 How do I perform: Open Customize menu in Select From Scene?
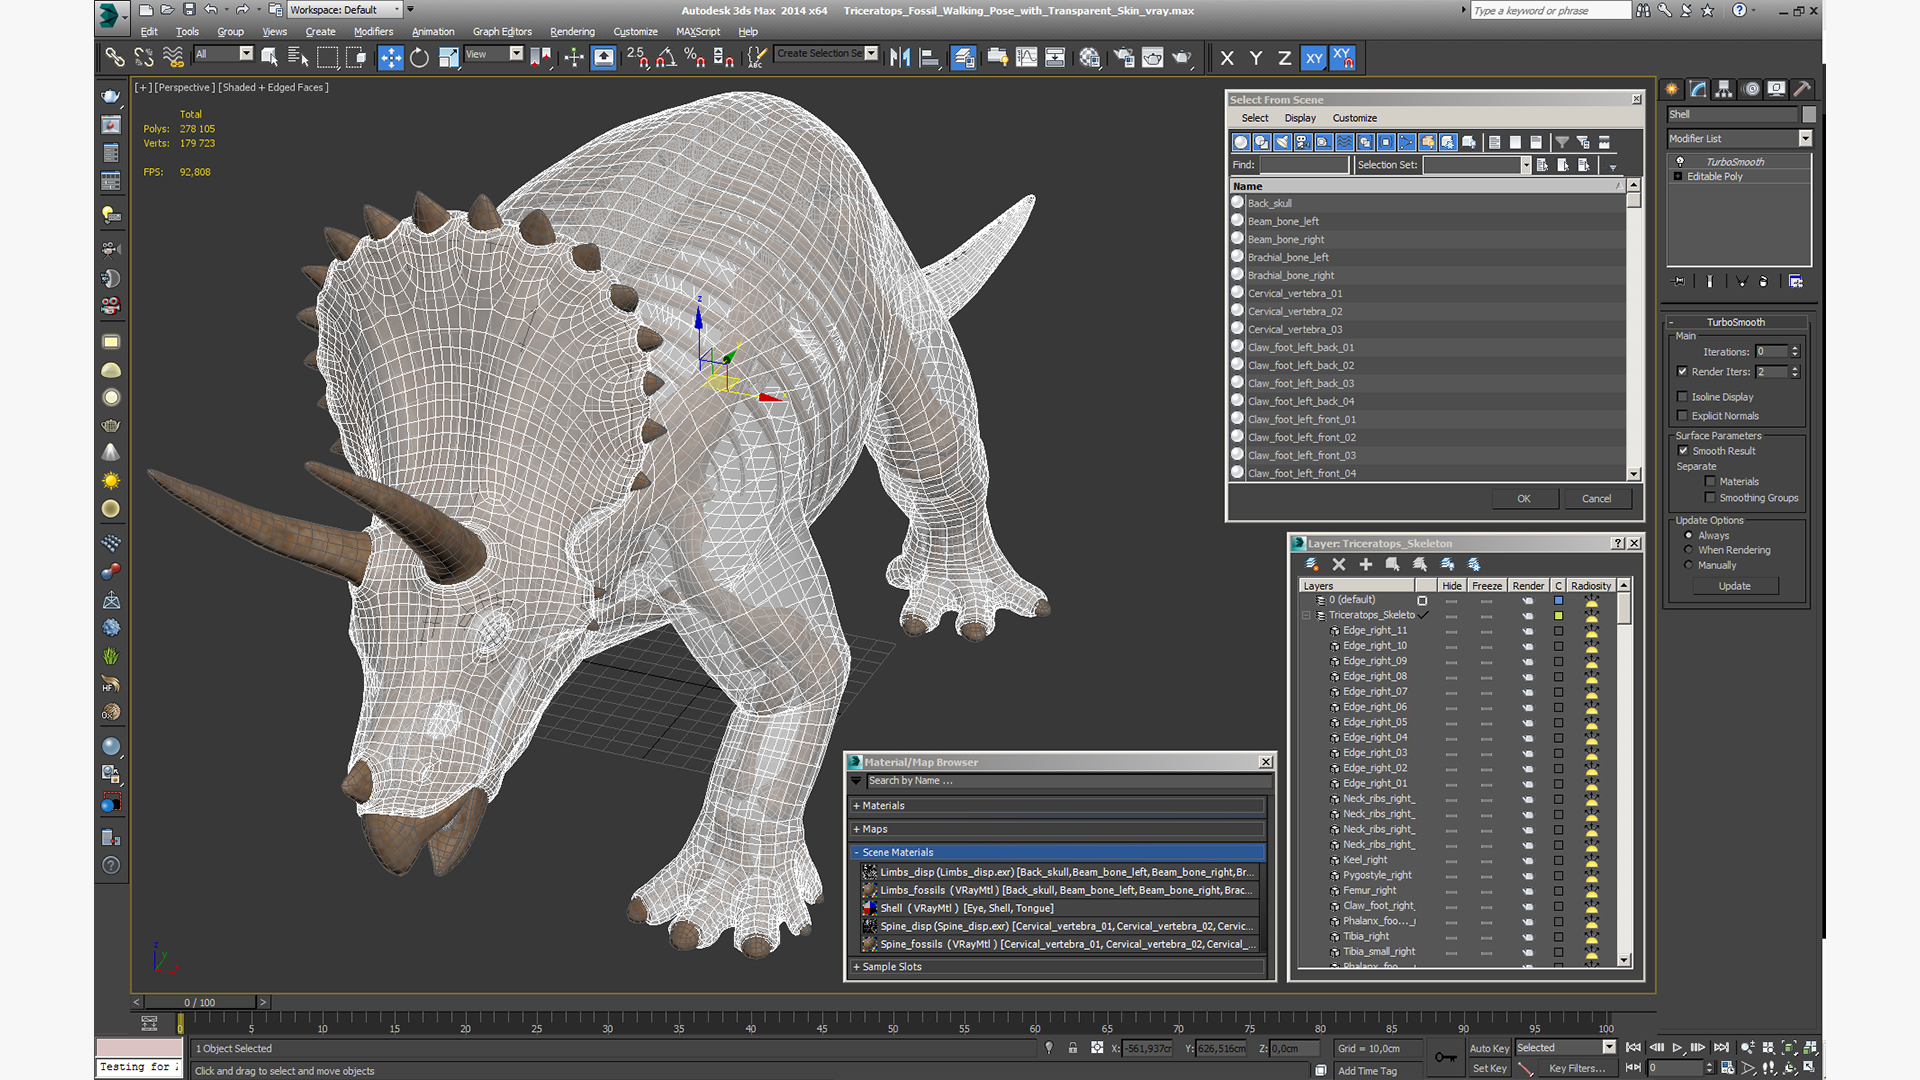click(1354, 118)
